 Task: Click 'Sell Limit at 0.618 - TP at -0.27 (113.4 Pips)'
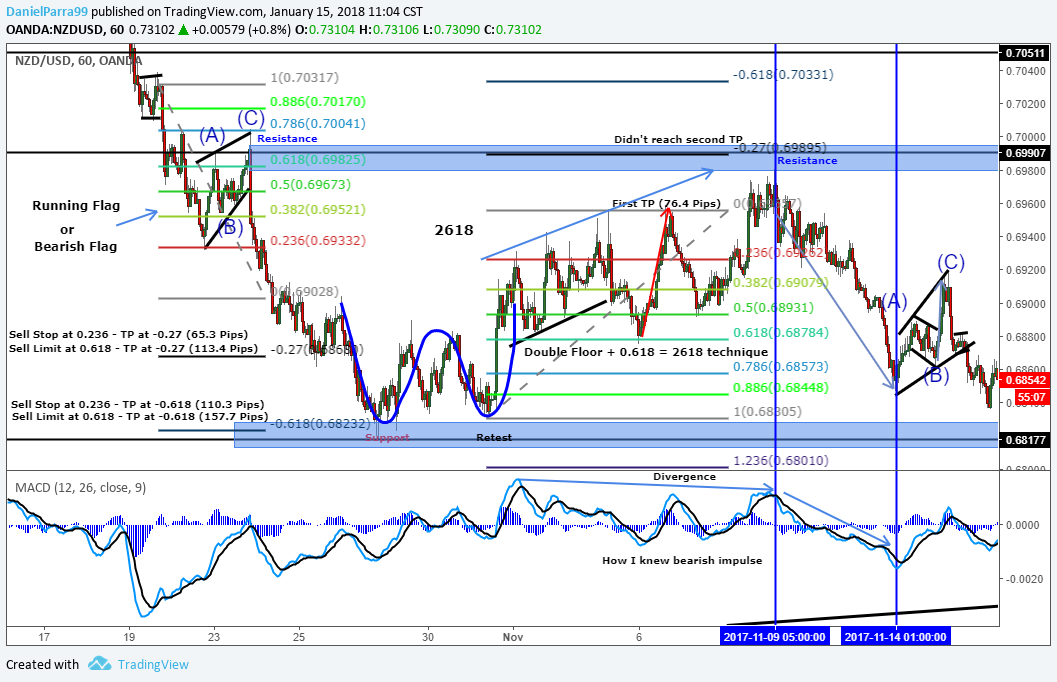133,348
